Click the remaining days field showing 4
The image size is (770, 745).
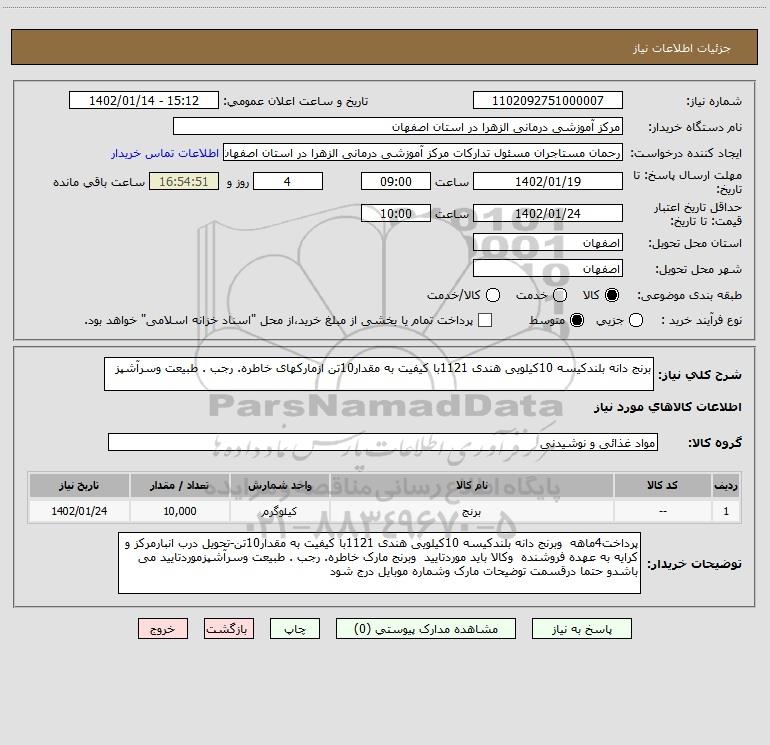pyautogui.click(x=288, y=181)
